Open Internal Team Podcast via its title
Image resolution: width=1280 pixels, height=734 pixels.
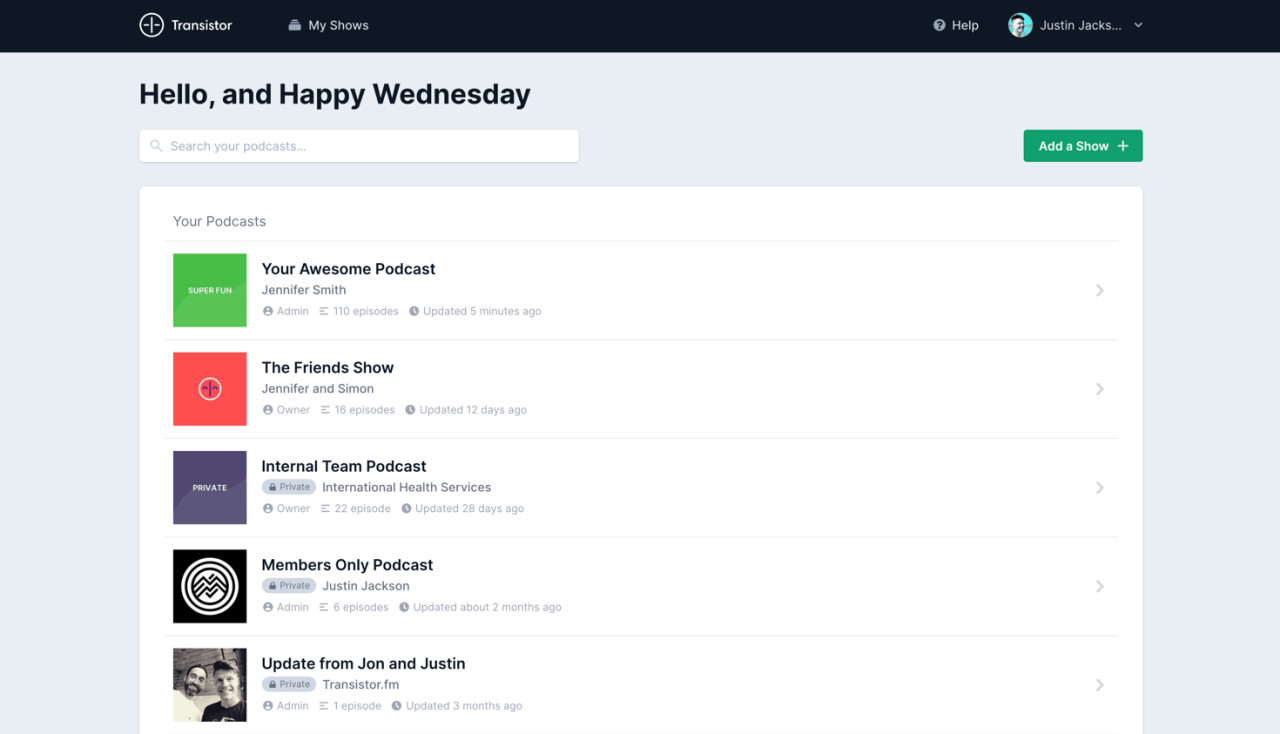(x=344, y=466)
